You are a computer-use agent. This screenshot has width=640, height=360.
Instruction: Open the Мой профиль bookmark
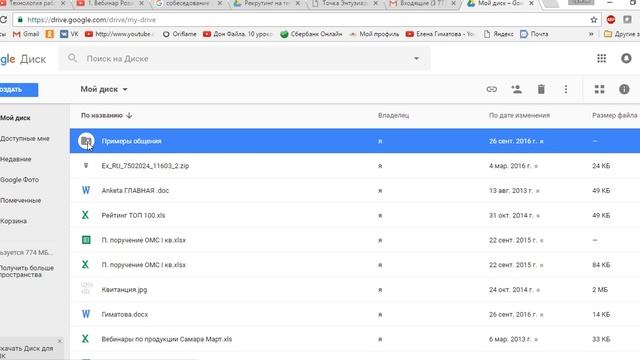pyautogui.click(x=374, y=34)
